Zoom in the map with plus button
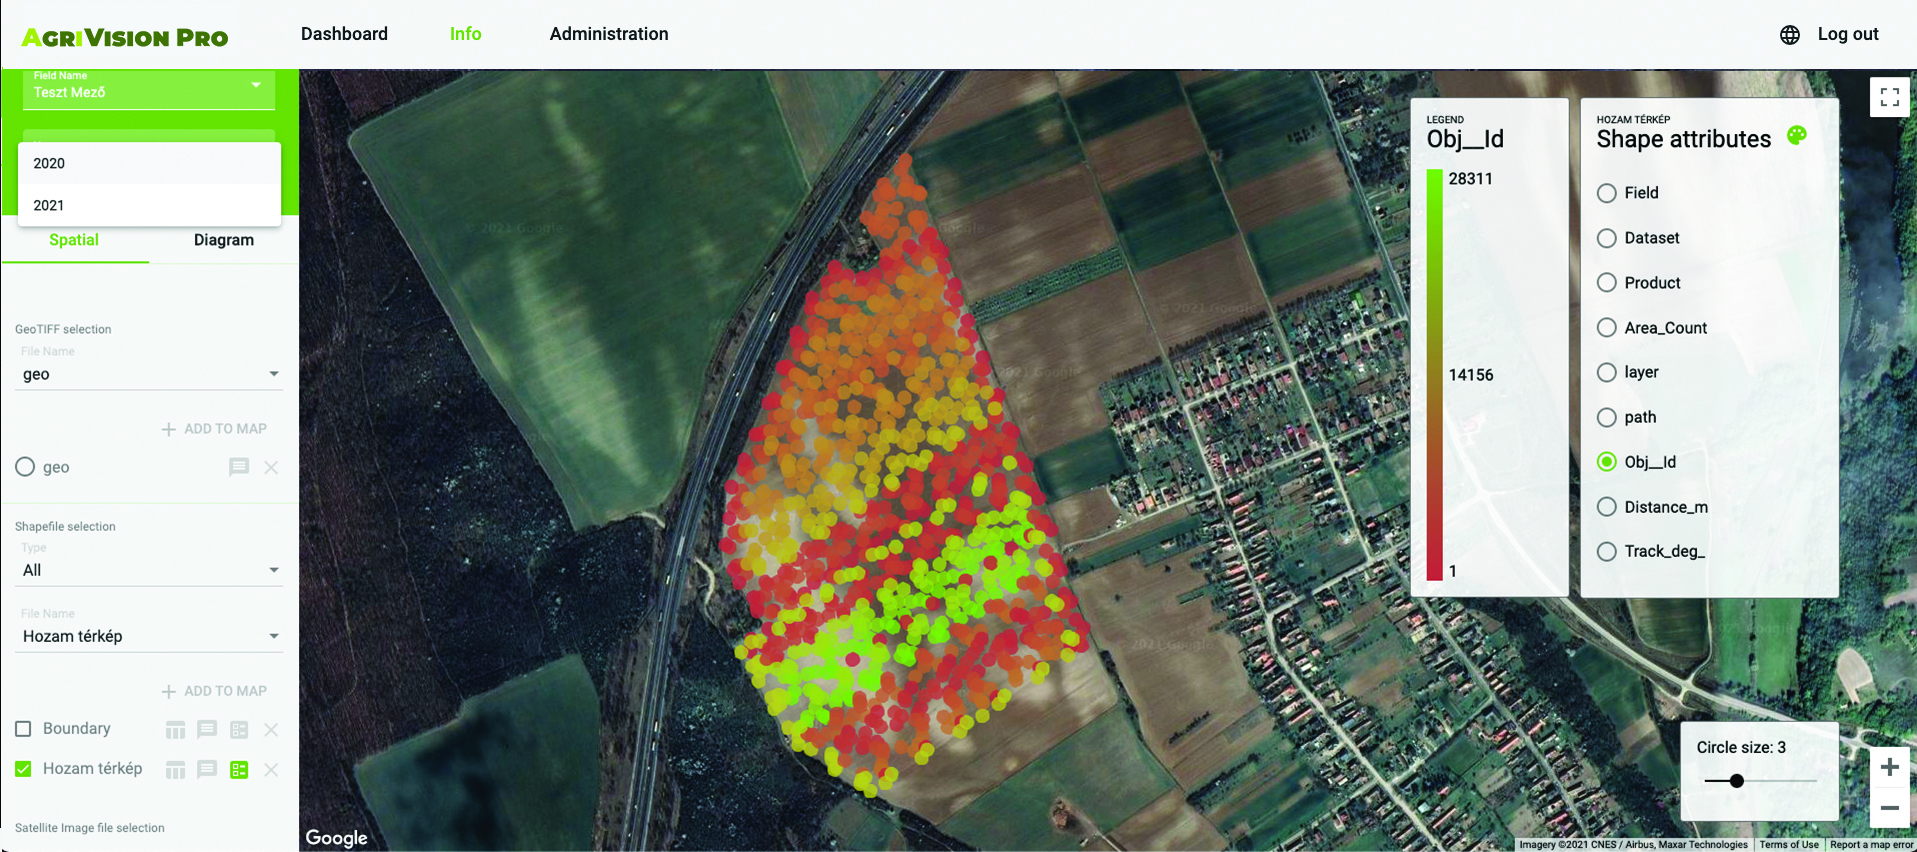1917x852 pixels. point(1889,767)
